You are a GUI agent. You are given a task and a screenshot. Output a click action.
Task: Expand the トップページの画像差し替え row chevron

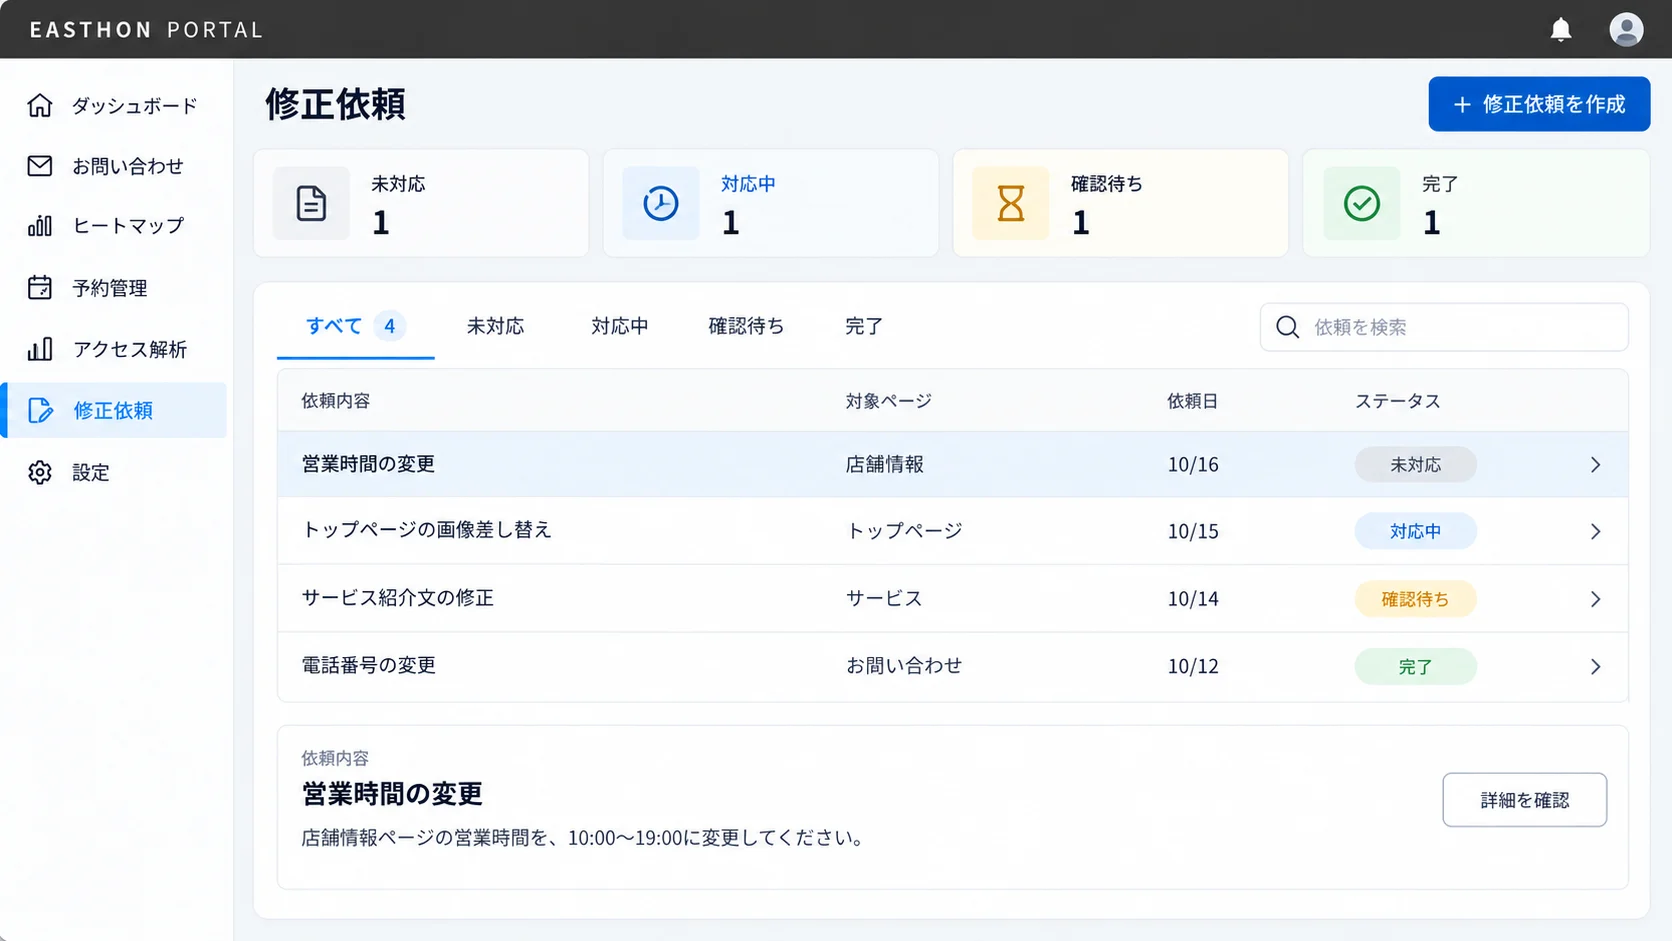(1595, 532)
